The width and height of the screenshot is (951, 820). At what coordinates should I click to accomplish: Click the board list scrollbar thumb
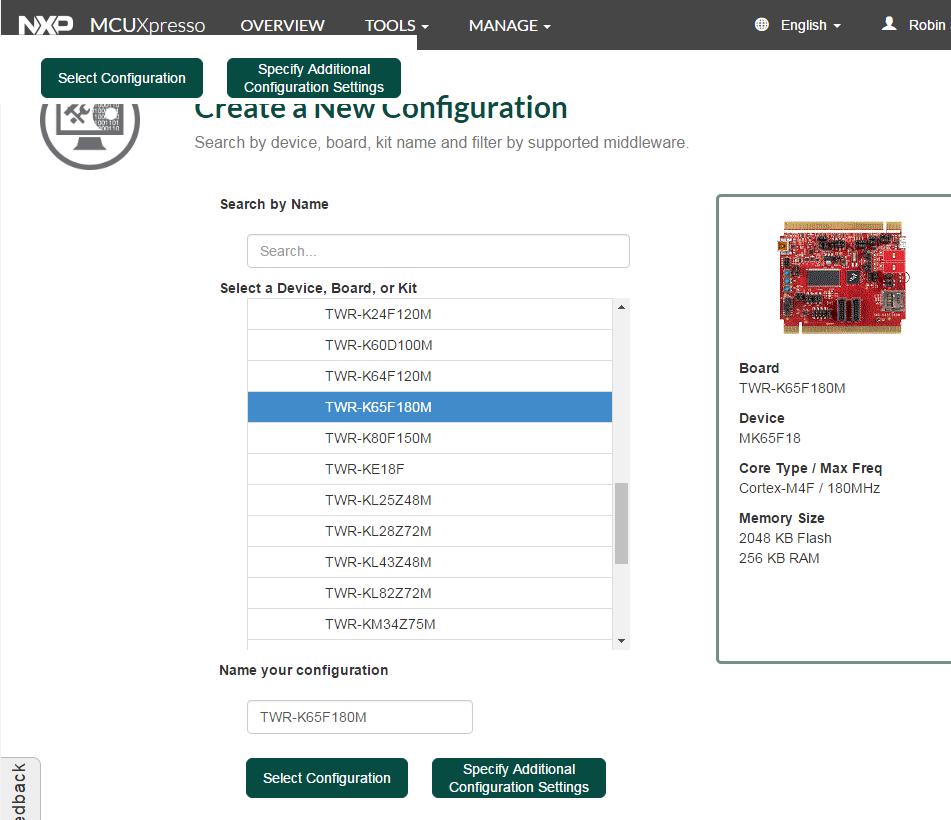coord(621,523)
